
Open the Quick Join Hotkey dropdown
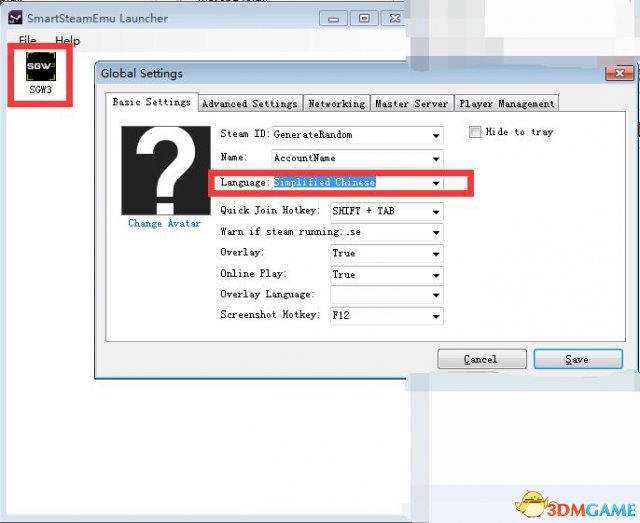point(436,212)
